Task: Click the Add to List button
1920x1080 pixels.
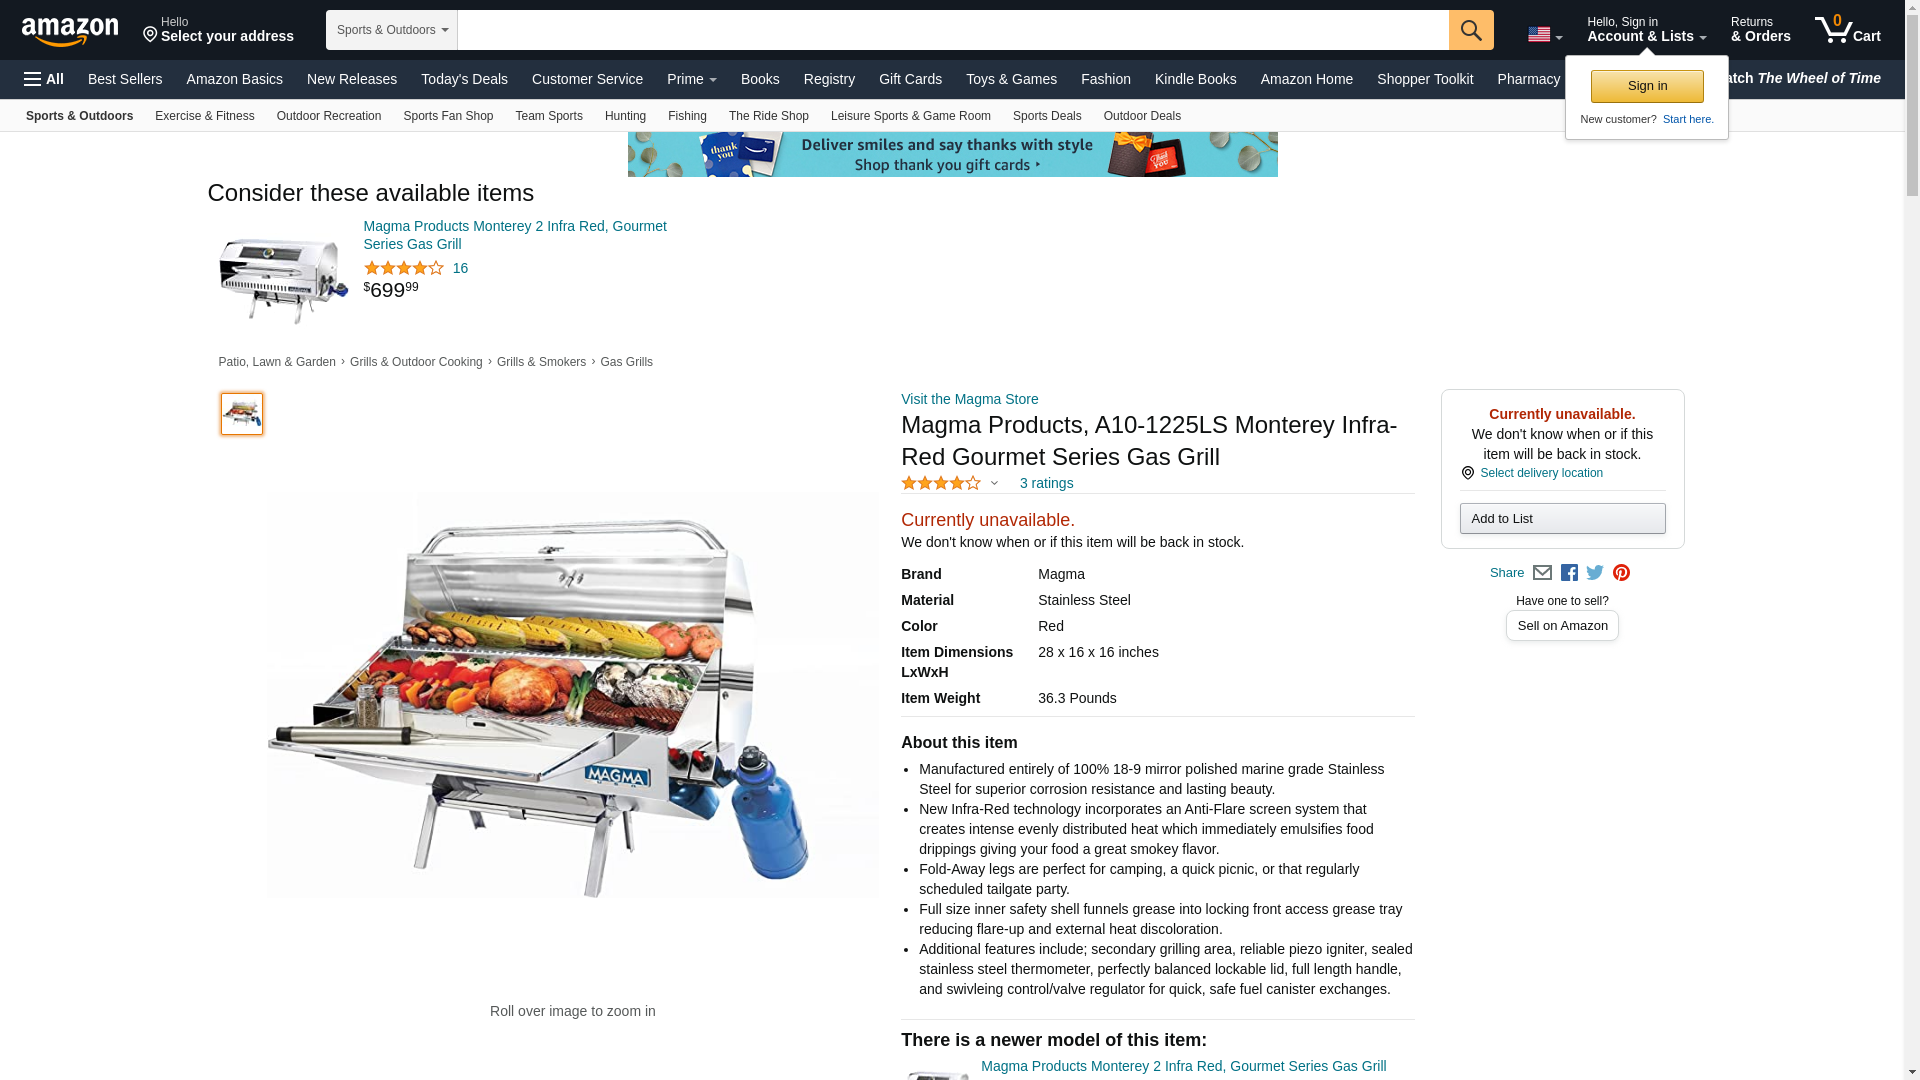Action: click(1562, 518)
